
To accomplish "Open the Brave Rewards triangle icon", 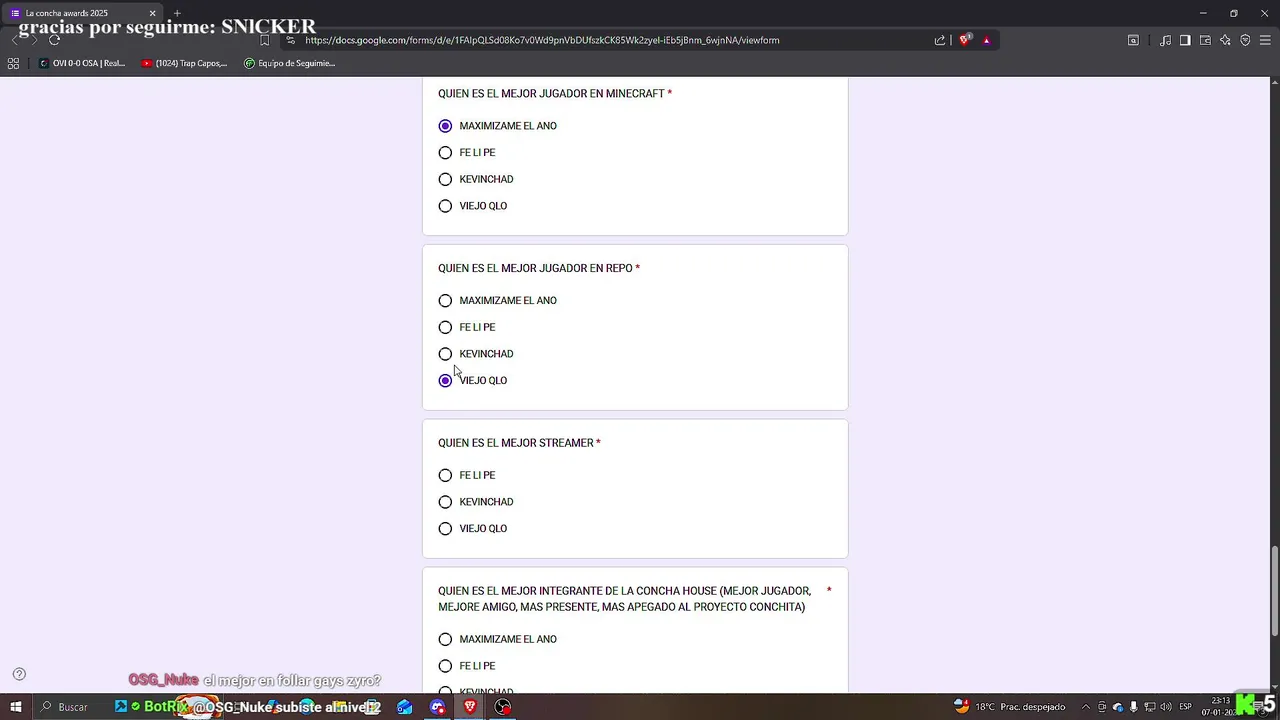I will 986,40.
